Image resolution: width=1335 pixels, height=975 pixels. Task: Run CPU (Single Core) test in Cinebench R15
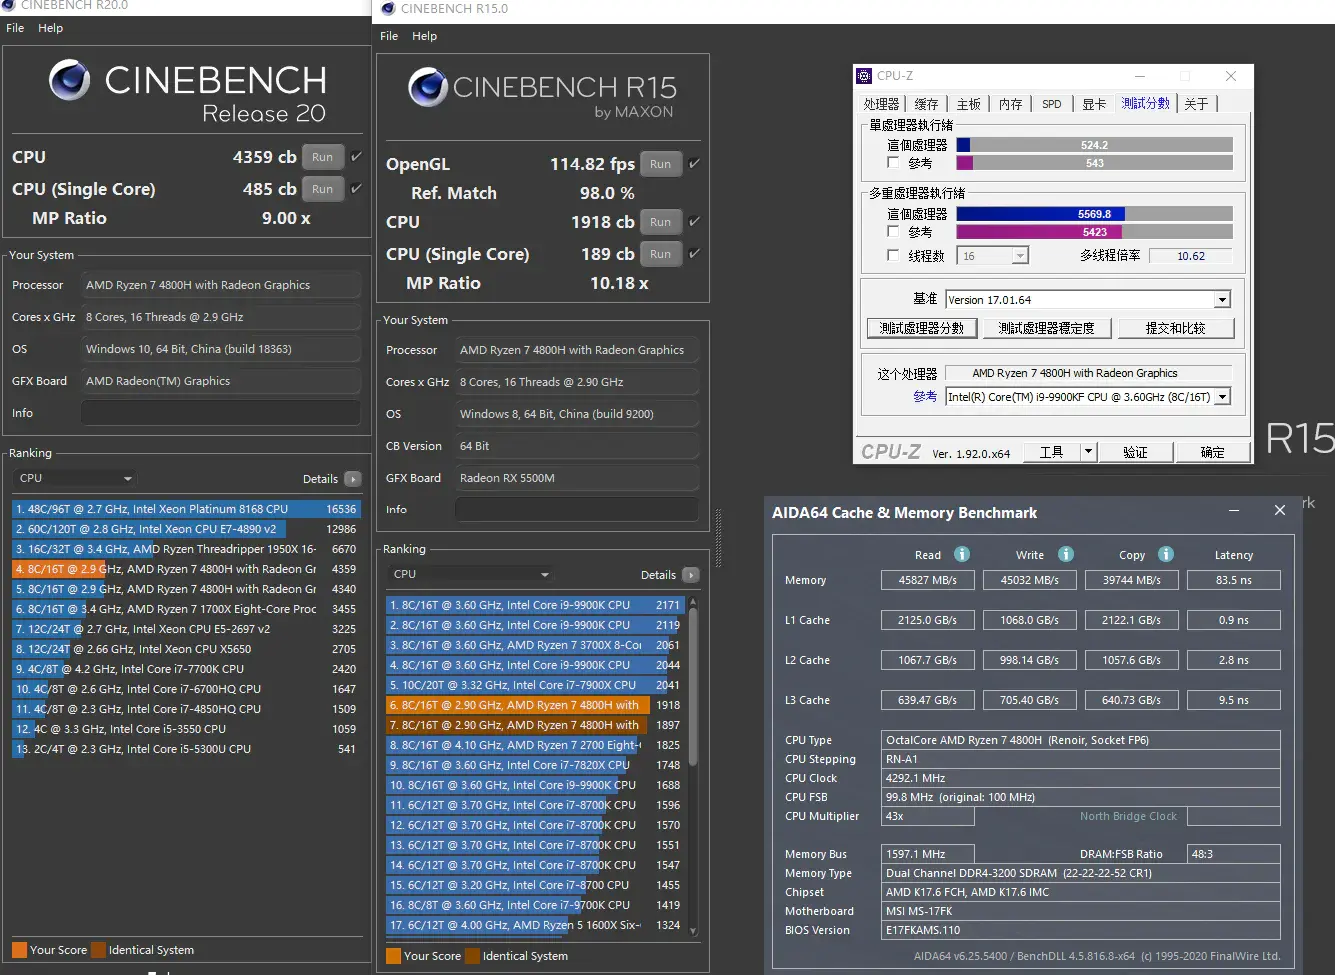pos(660,254)
